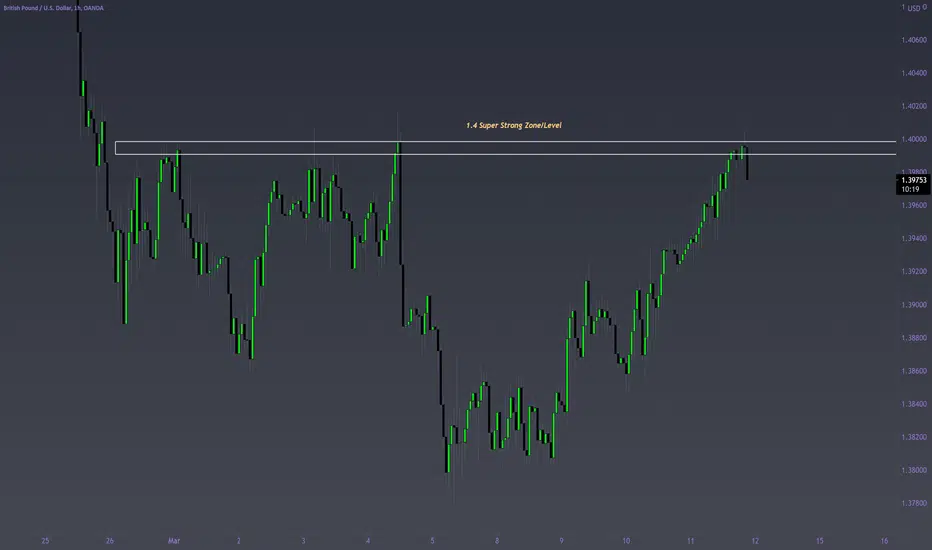Click the '8' date on time axis

[x=497, y=540]
